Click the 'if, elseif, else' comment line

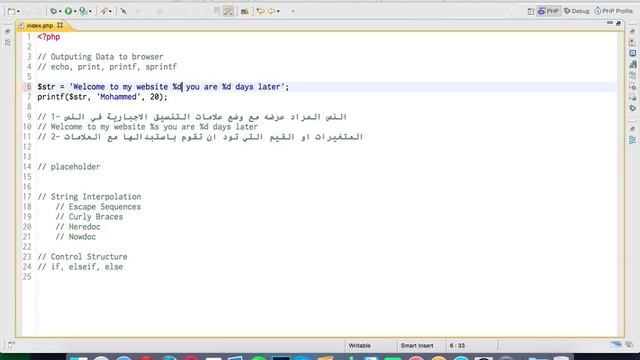tap(80, 267)
